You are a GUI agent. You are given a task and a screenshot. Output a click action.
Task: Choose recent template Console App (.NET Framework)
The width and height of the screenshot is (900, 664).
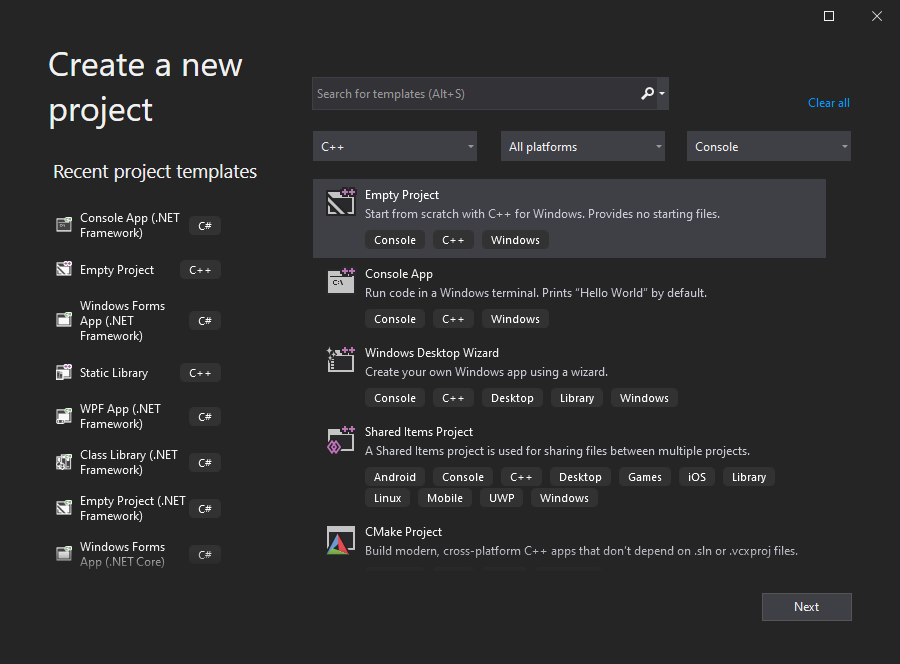130,226
